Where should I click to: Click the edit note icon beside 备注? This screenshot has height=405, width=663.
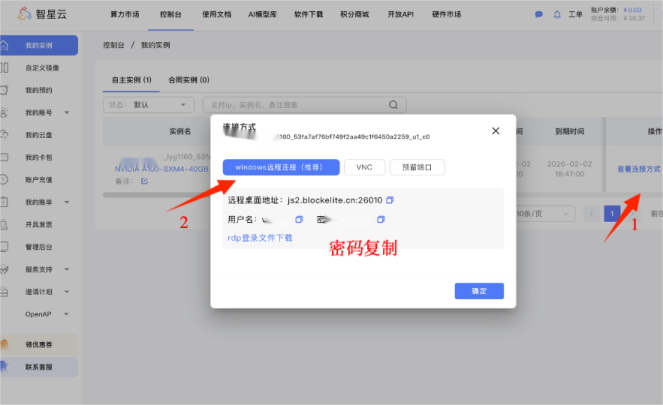click(x=144, y=181)
